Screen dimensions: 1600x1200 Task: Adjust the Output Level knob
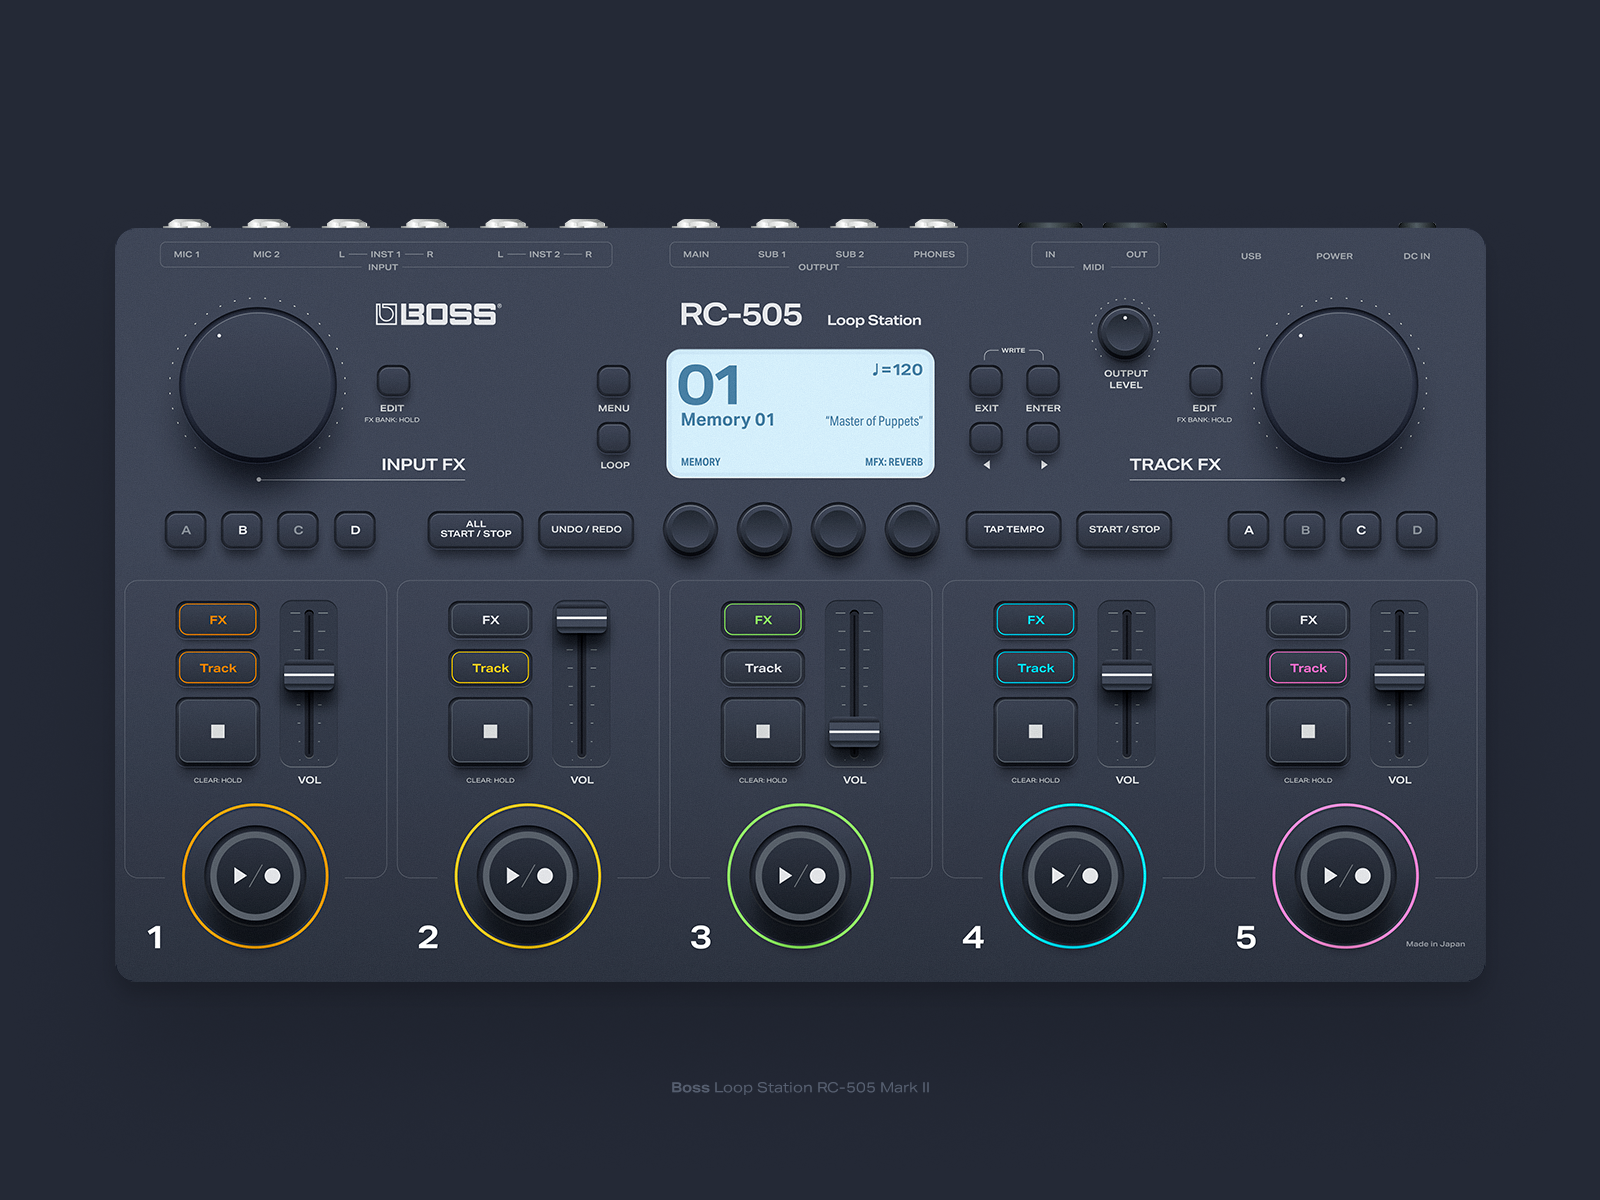coord(1124,333)
